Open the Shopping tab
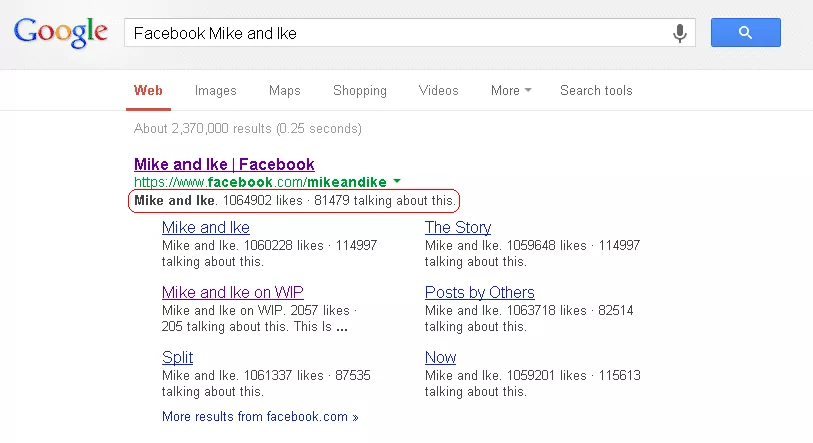Image resolution: width=813 pixels, height=443 pixels. 360,90
